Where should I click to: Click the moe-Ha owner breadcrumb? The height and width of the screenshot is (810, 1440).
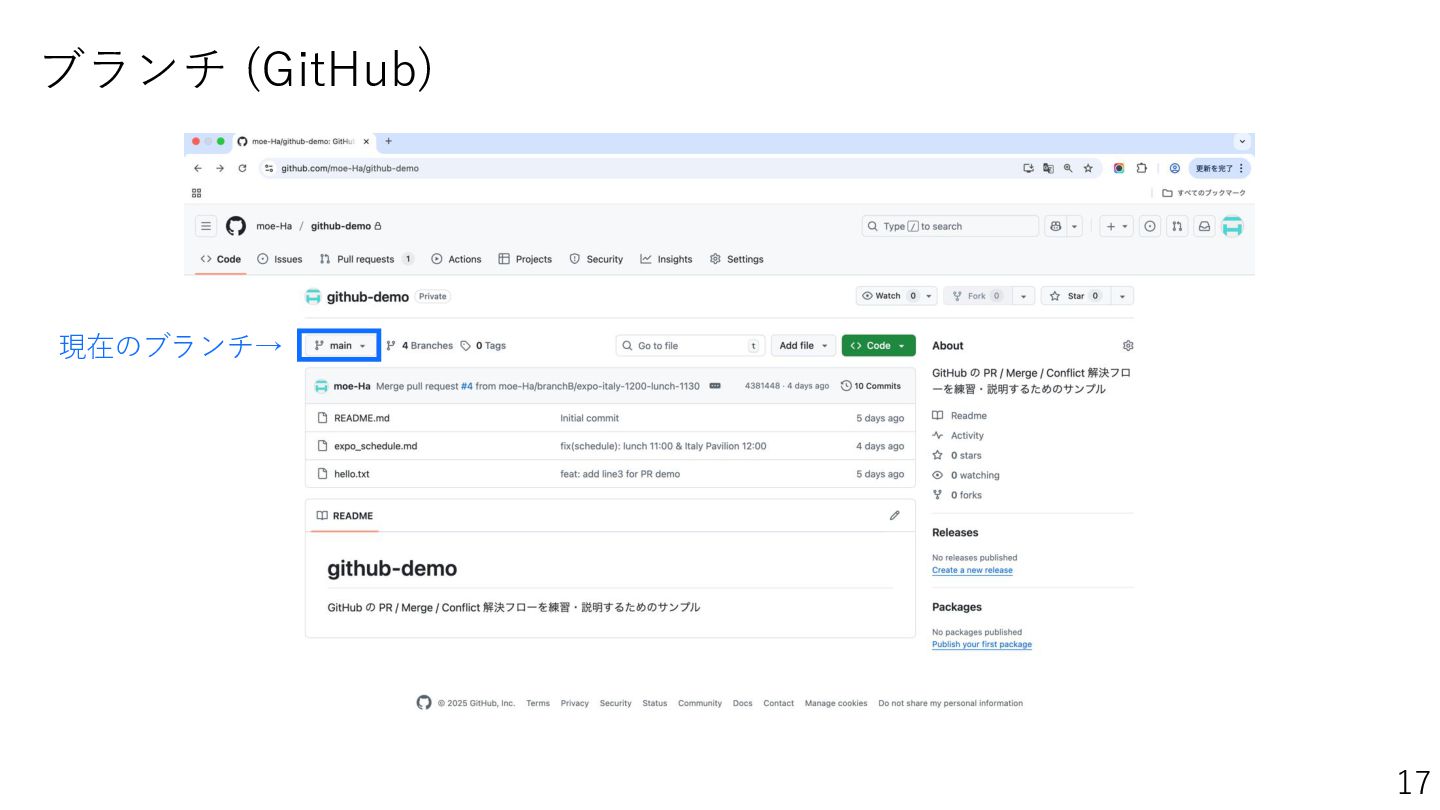274,226
